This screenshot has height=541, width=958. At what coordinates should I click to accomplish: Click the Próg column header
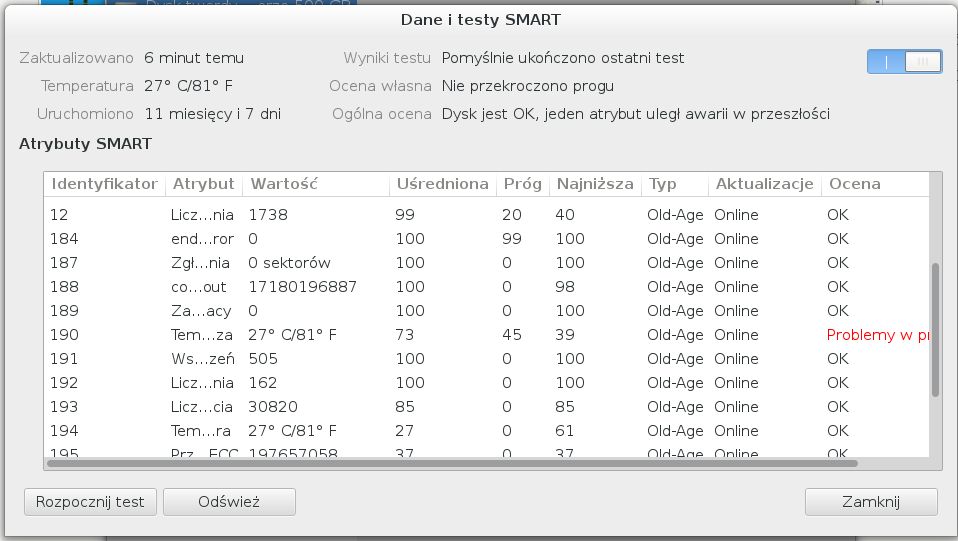point(522,184)
